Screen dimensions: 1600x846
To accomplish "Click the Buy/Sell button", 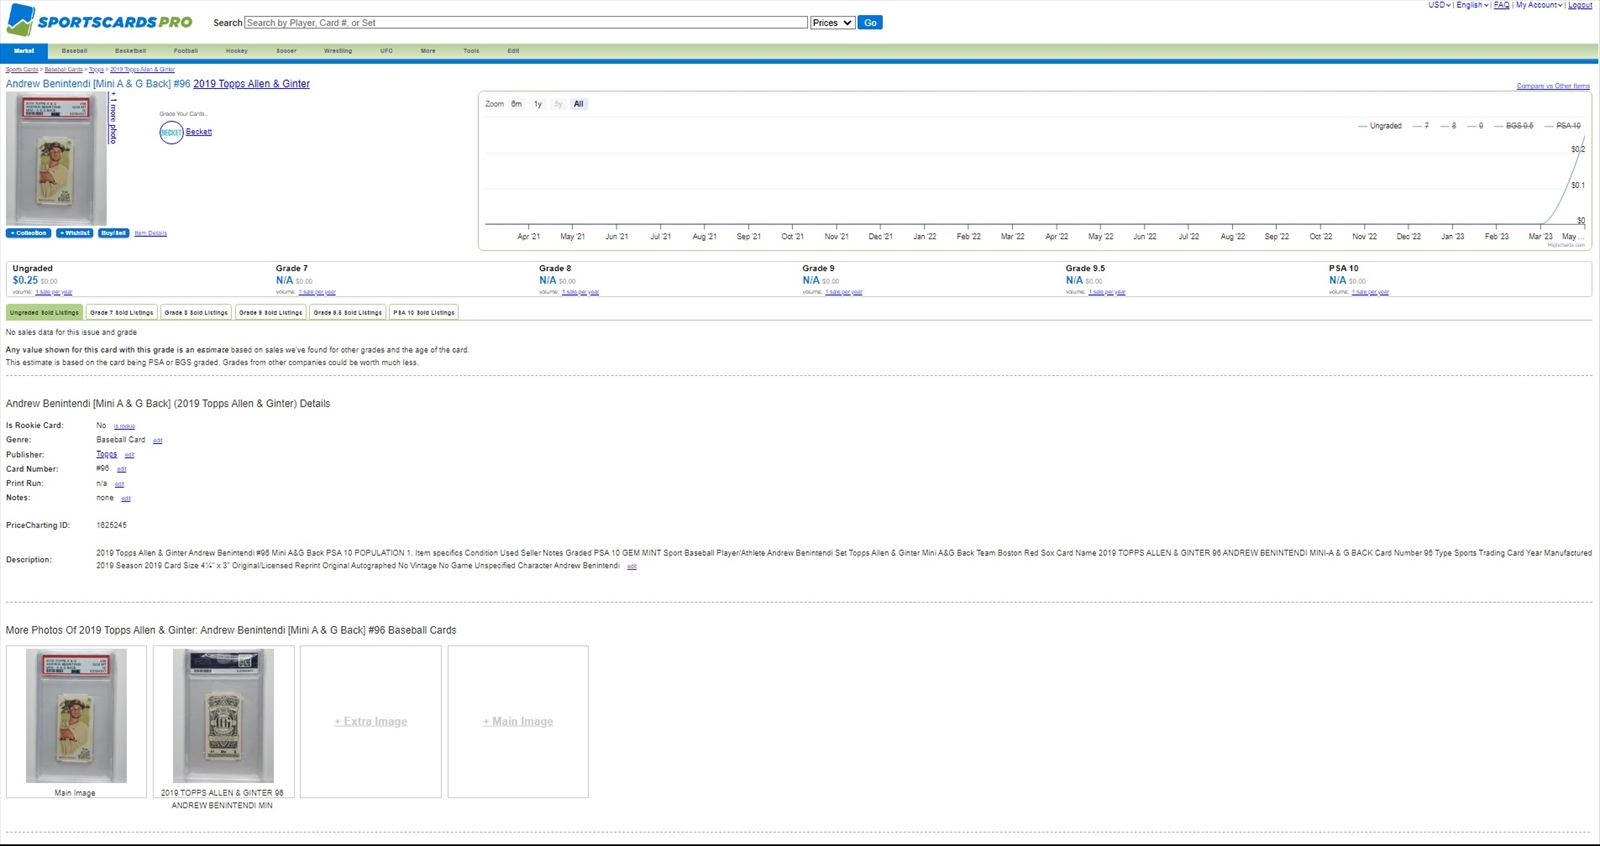I will pyautogui.click(x=113, y=233).
